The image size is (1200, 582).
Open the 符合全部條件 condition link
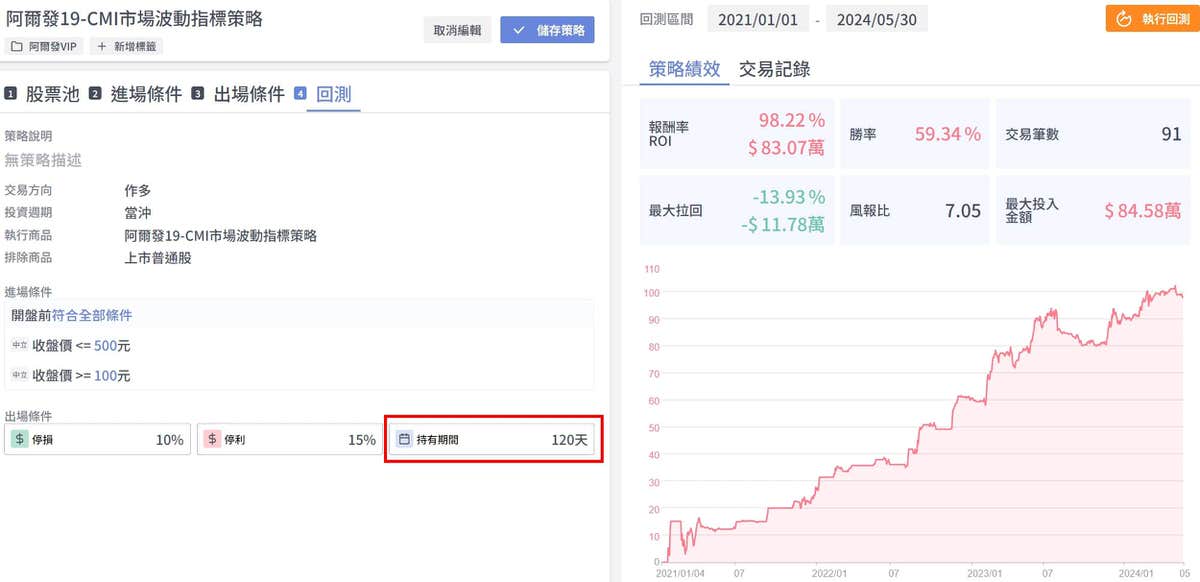92,315
